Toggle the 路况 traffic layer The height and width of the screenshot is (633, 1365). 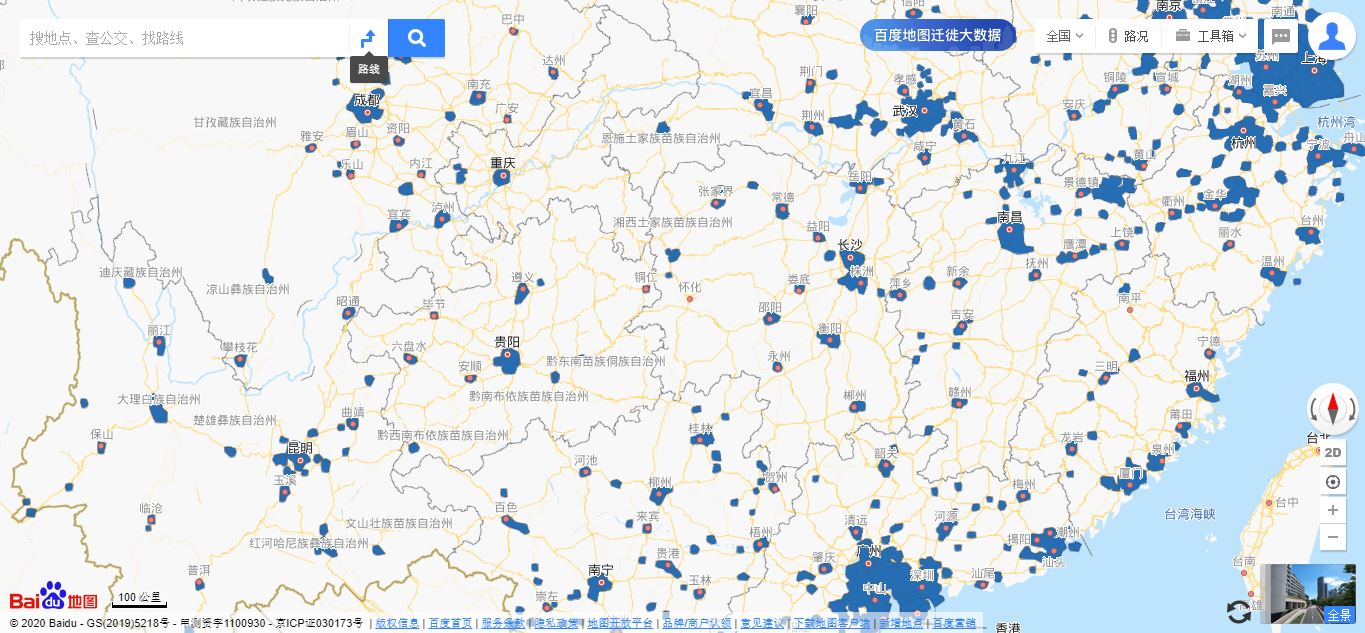tap(1128, 36)
